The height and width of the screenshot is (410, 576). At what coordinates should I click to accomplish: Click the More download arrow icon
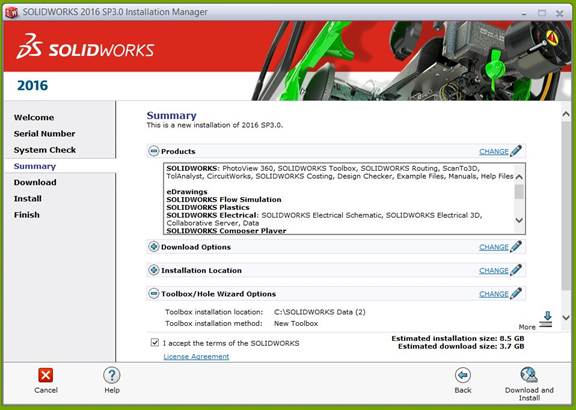[x=546, y=319]
